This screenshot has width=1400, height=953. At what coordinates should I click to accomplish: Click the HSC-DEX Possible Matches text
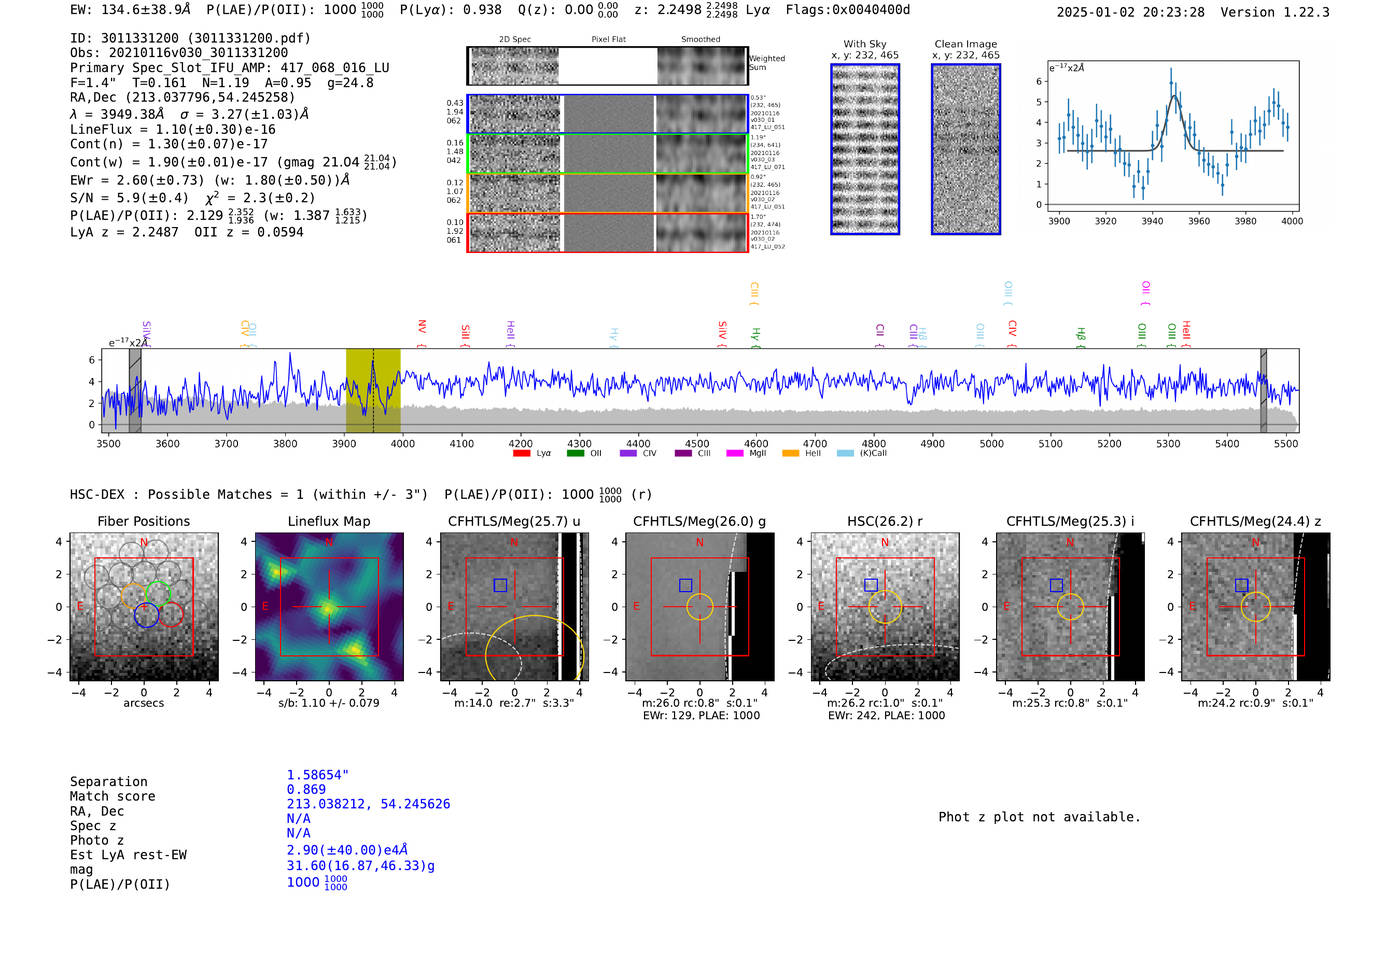point(249,494)
